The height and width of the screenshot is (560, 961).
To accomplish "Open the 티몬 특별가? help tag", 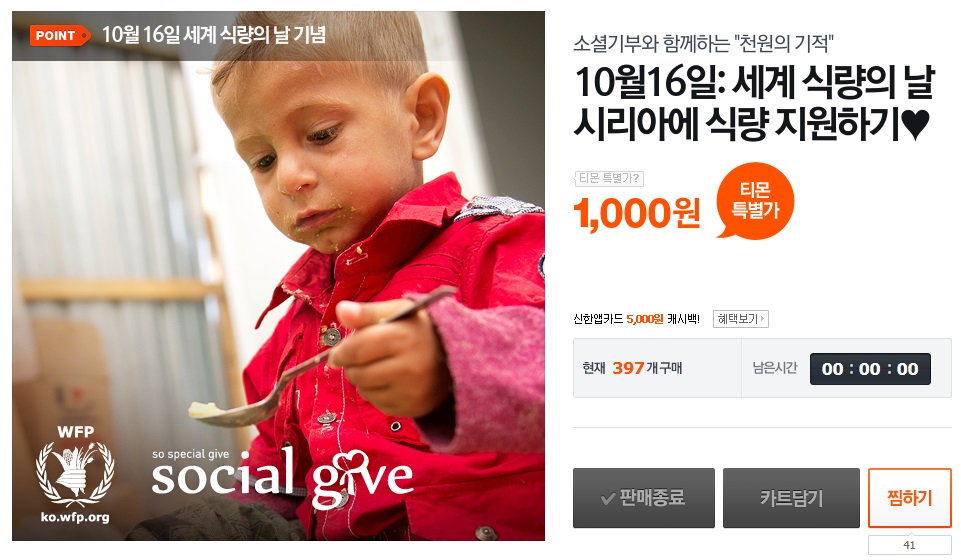I will (x=609, y=178).
